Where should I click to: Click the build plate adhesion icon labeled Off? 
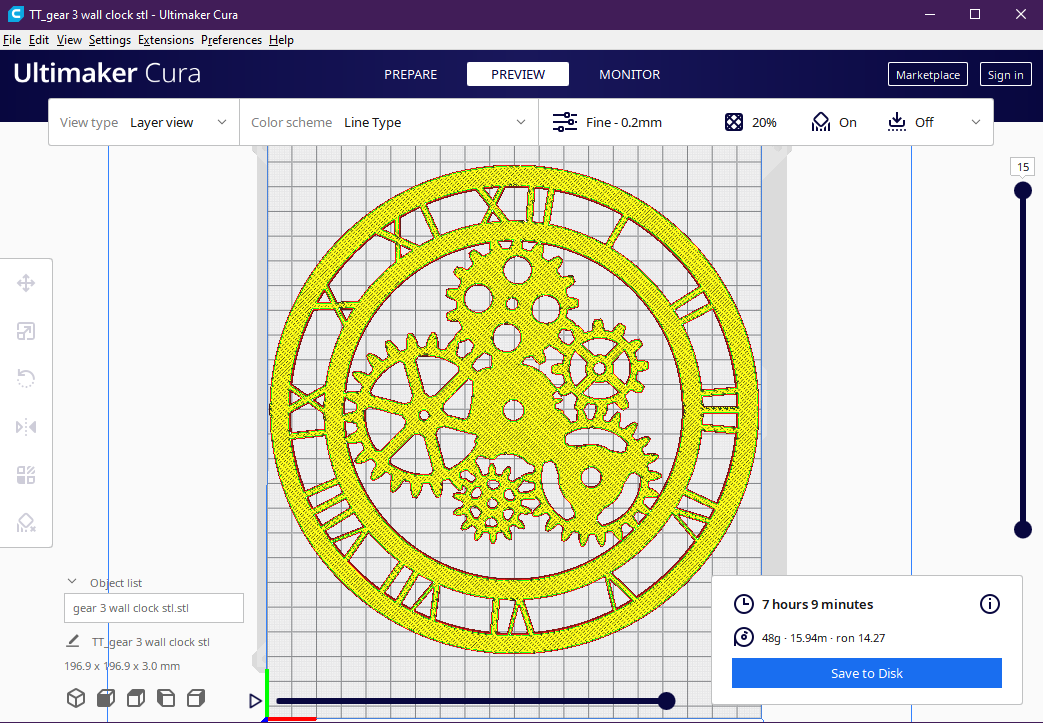[897, 122]
